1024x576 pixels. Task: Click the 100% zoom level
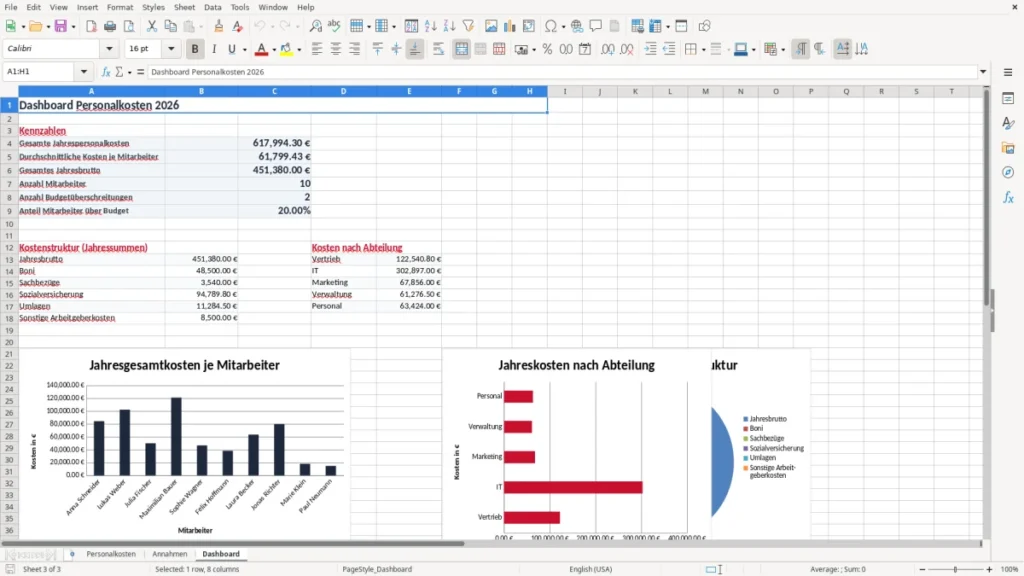tap(1010, 569)
